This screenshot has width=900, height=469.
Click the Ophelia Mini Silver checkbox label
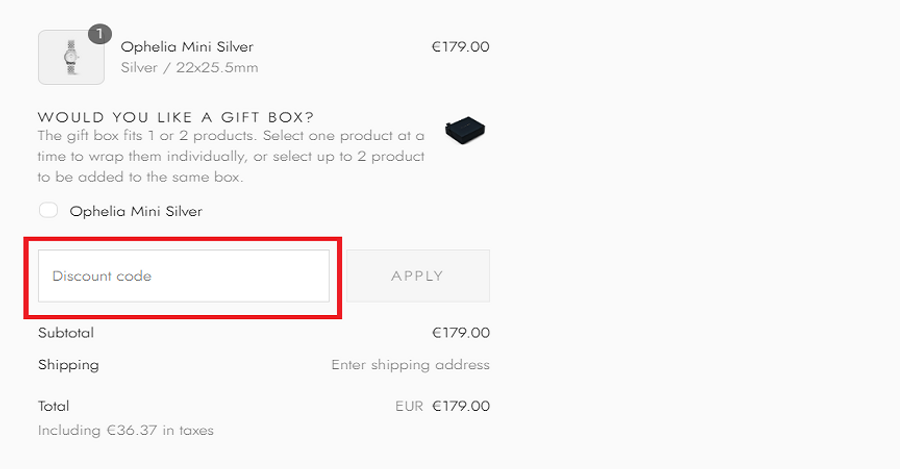coord(135,211)
